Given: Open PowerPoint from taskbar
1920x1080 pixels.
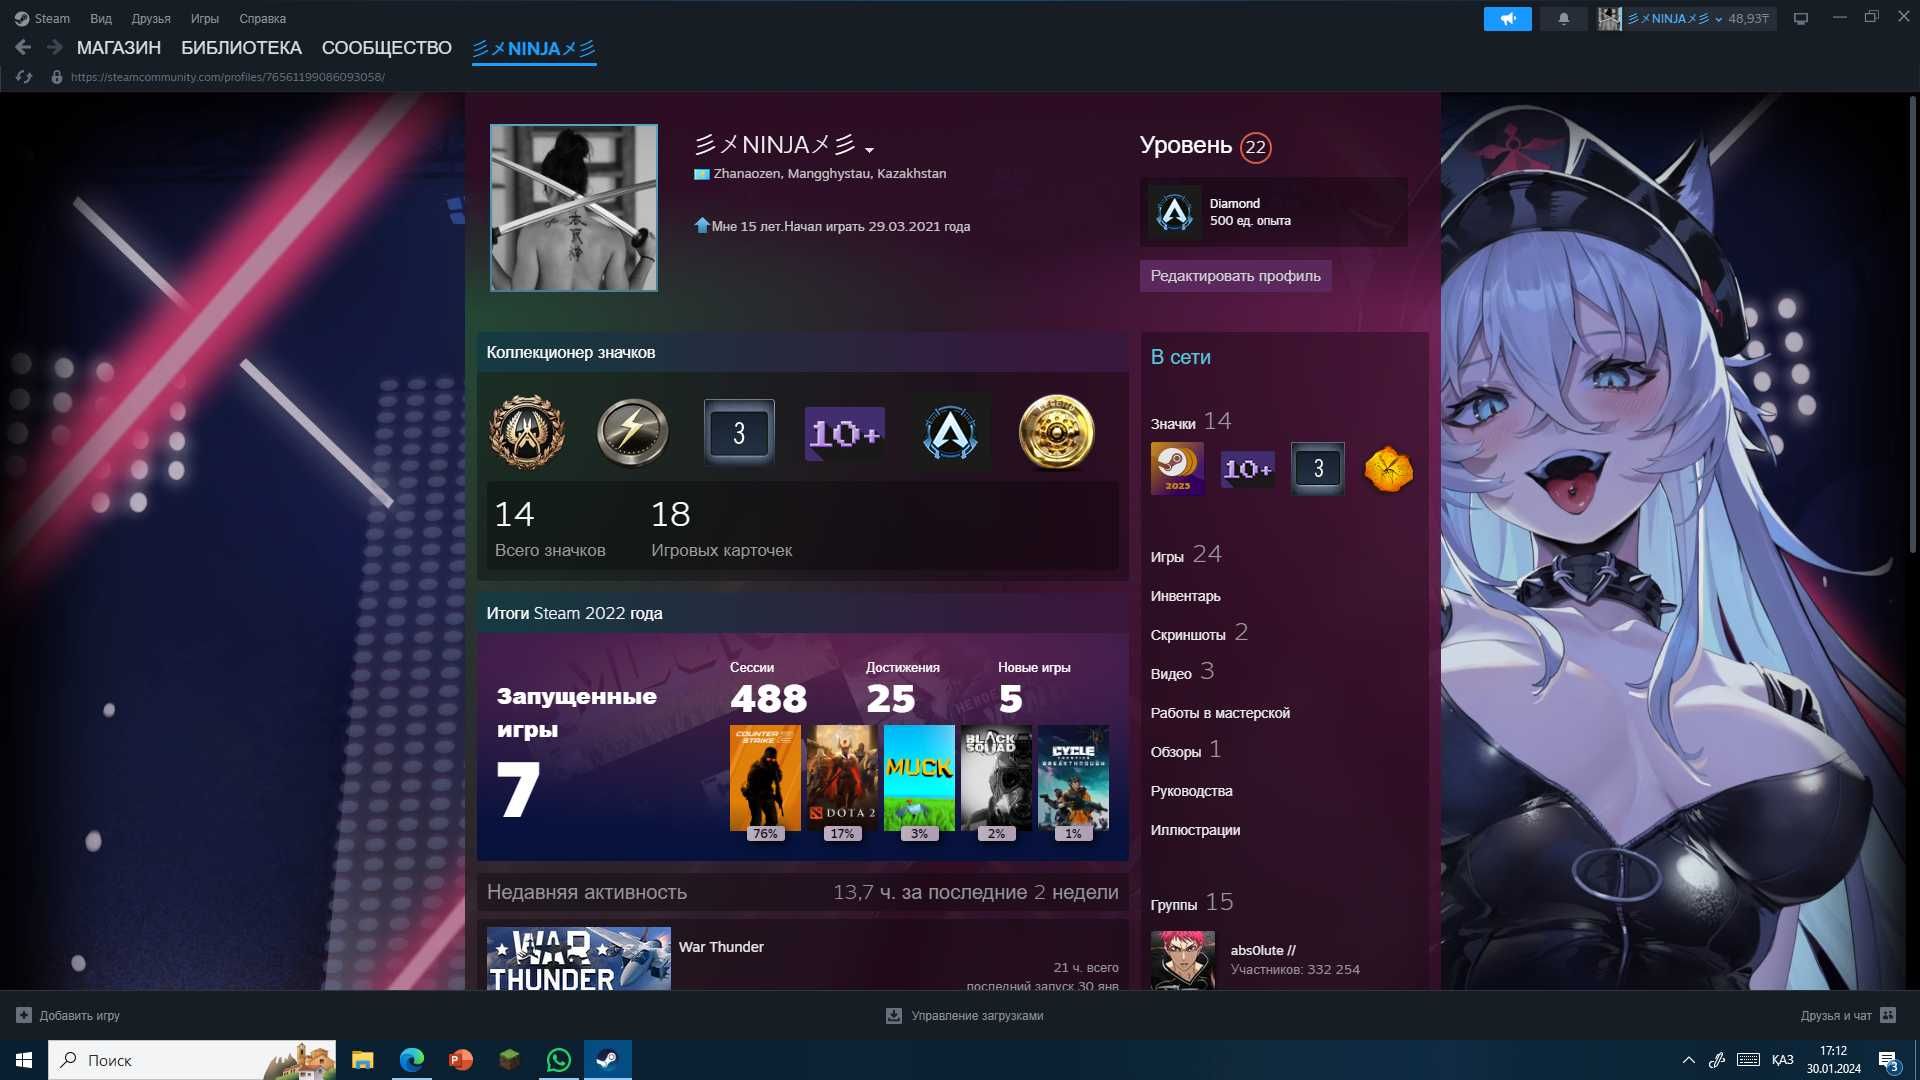Looking at the screenshot, I should pyautogui.click(x=460, y=1060).
